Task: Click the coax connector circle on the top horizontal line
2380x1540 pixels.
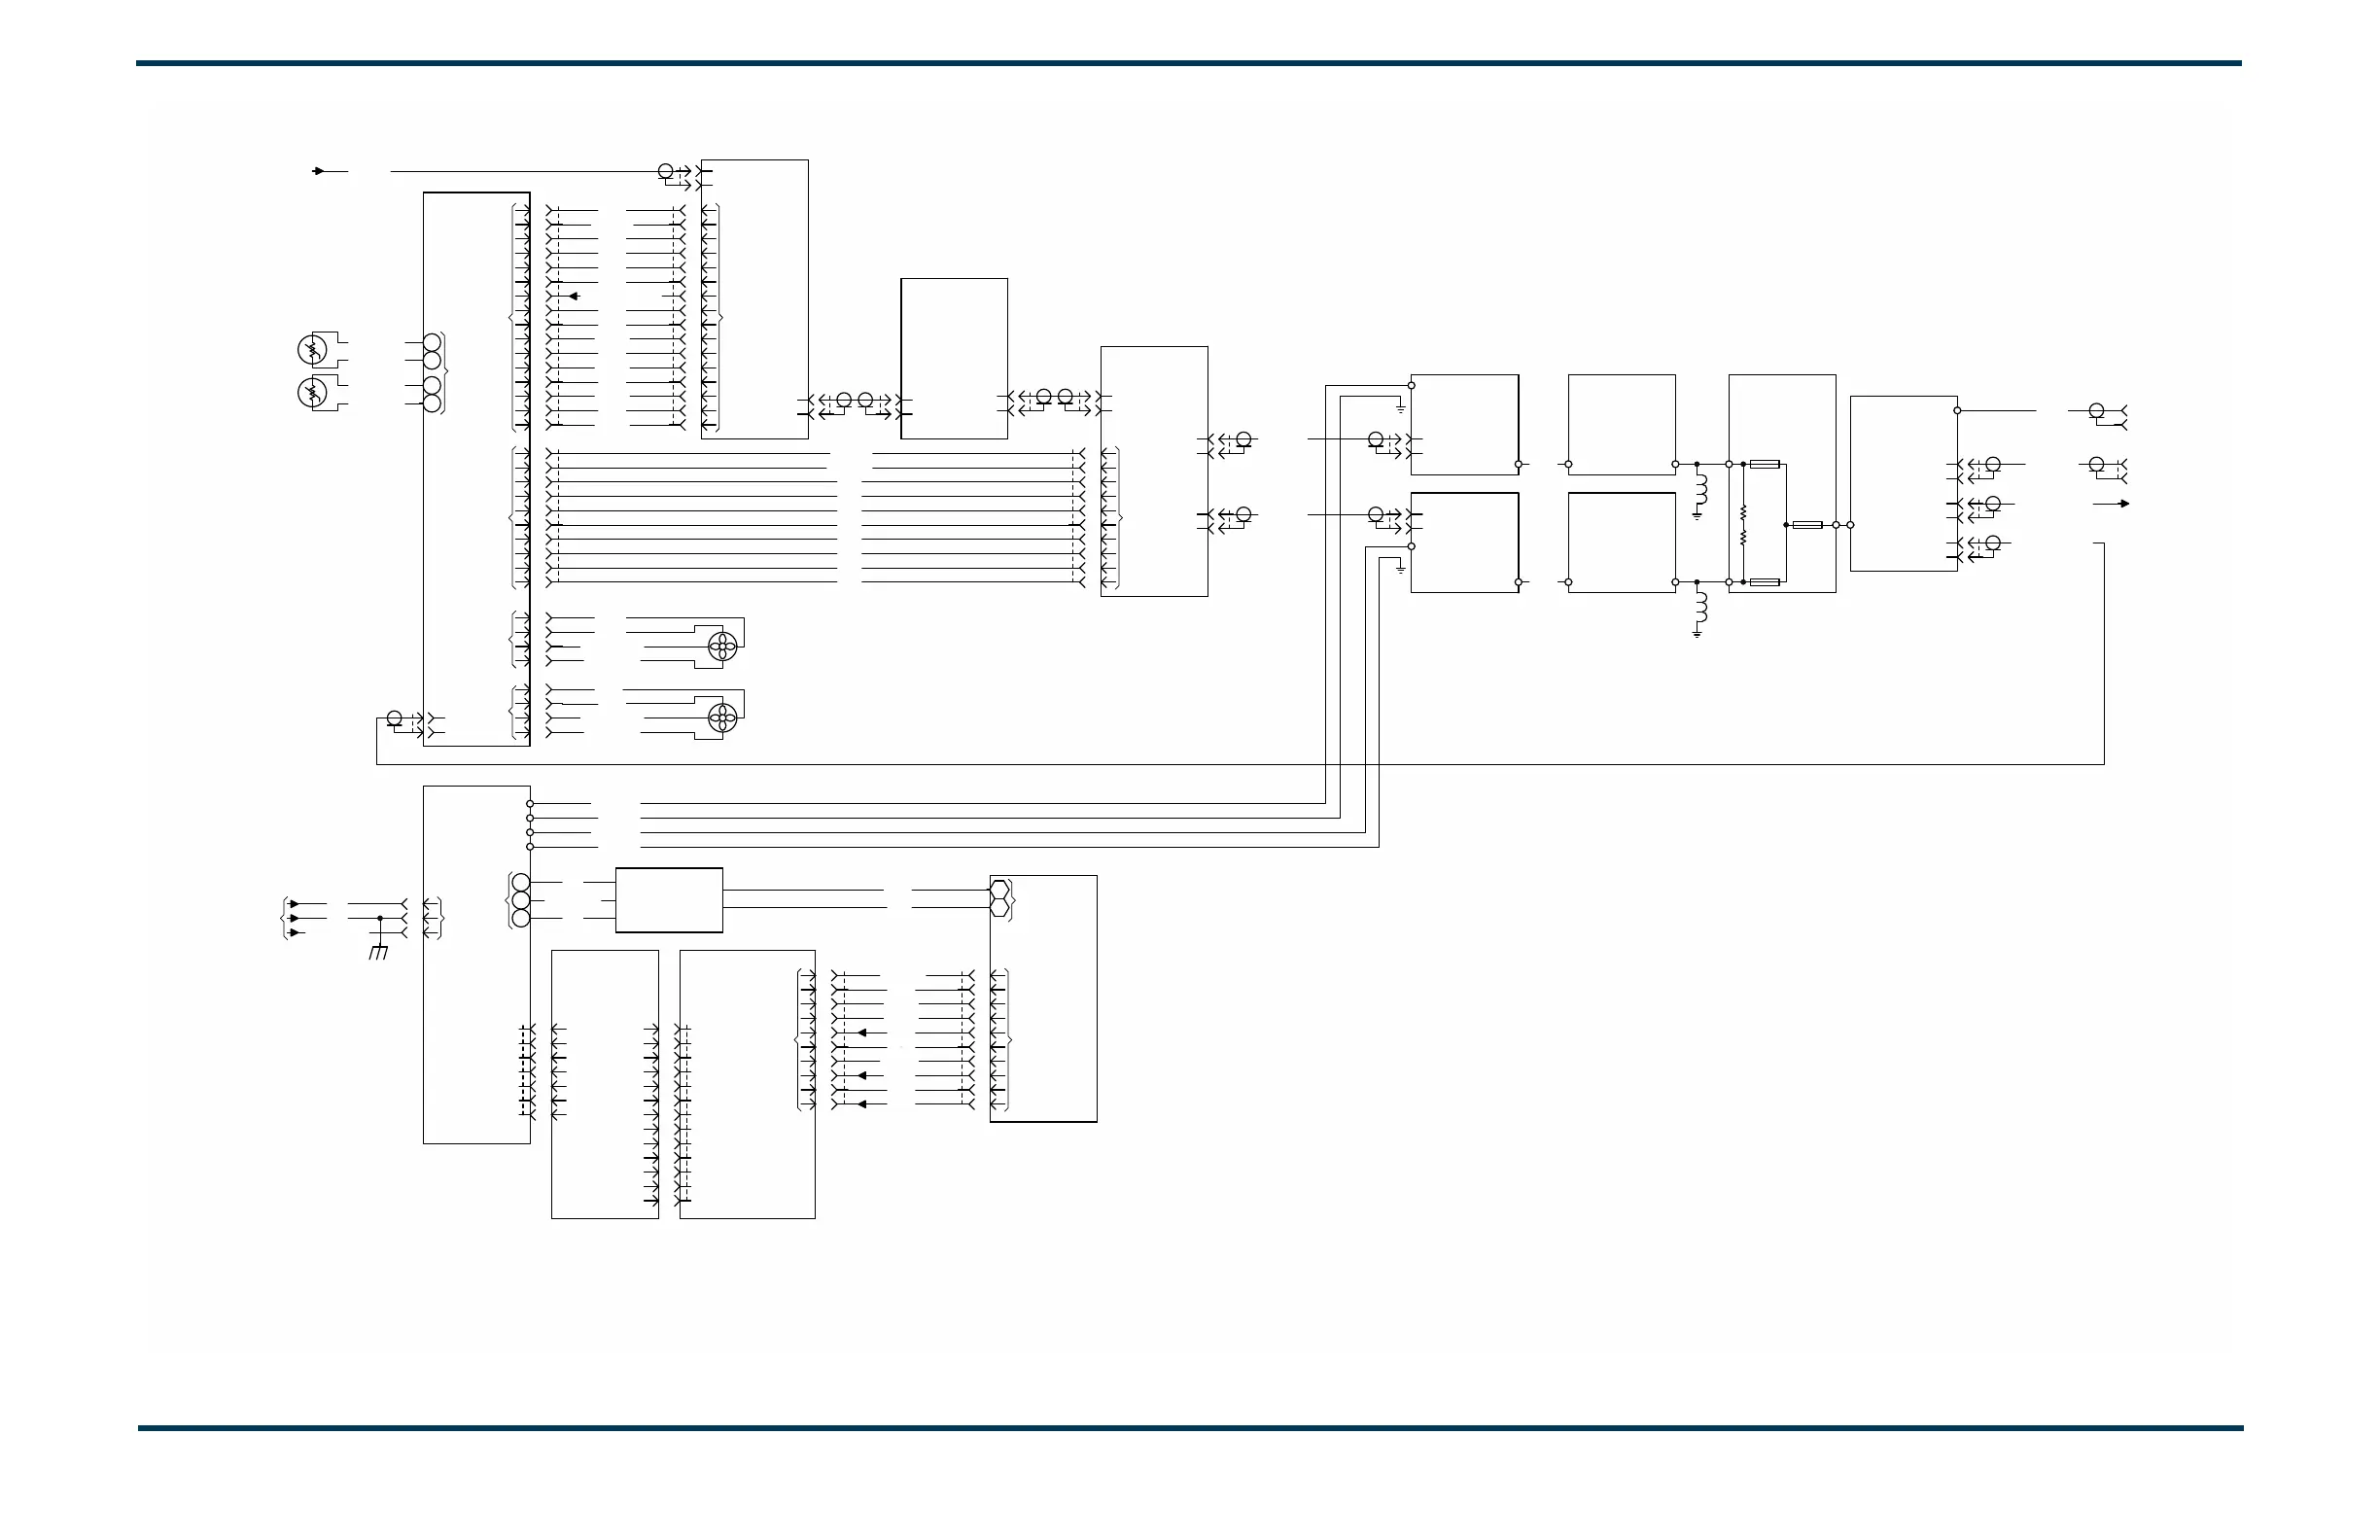Action: pos(666,171)
